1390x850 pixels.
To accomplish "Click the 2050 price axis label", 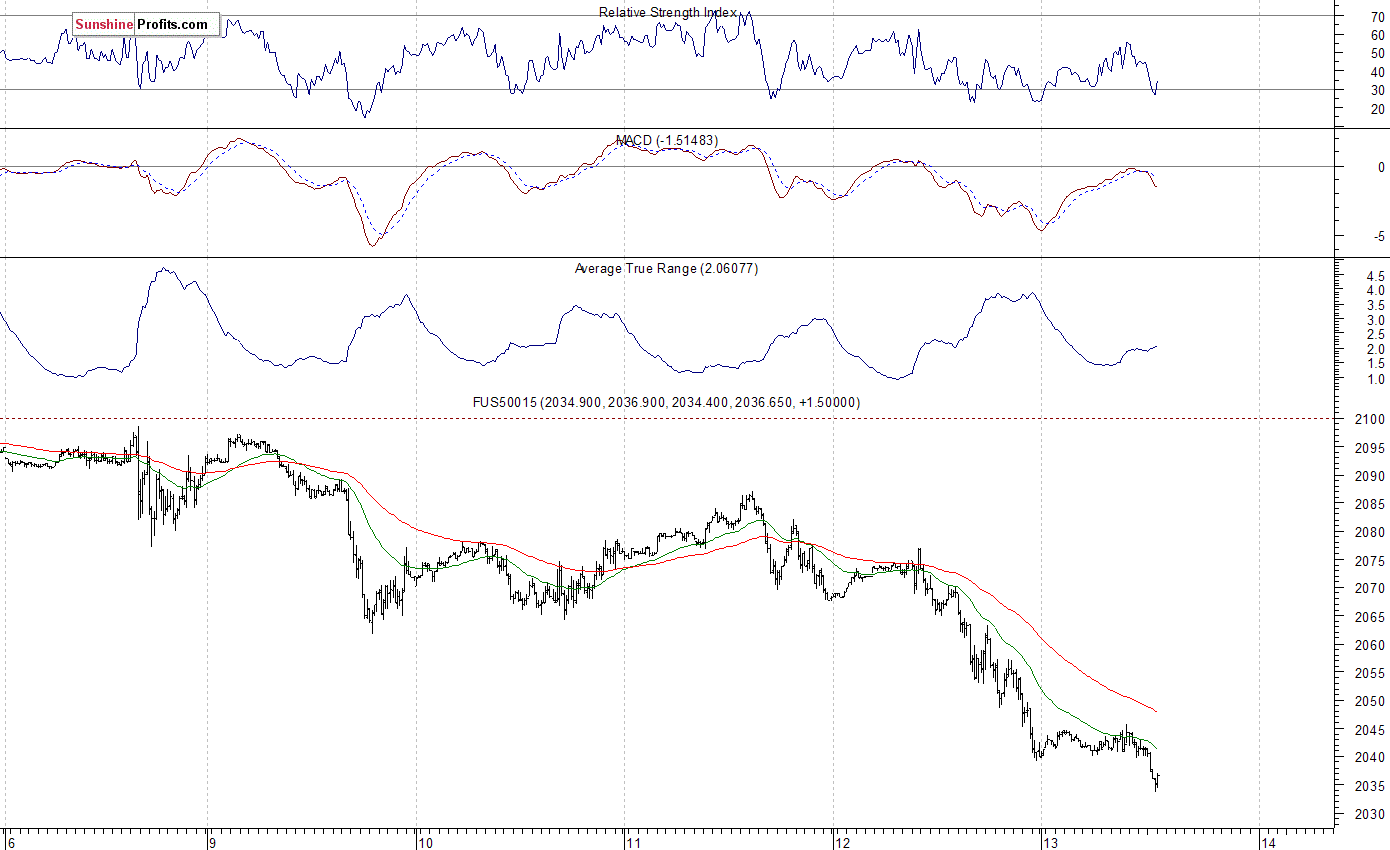I will click(1371, 702).
